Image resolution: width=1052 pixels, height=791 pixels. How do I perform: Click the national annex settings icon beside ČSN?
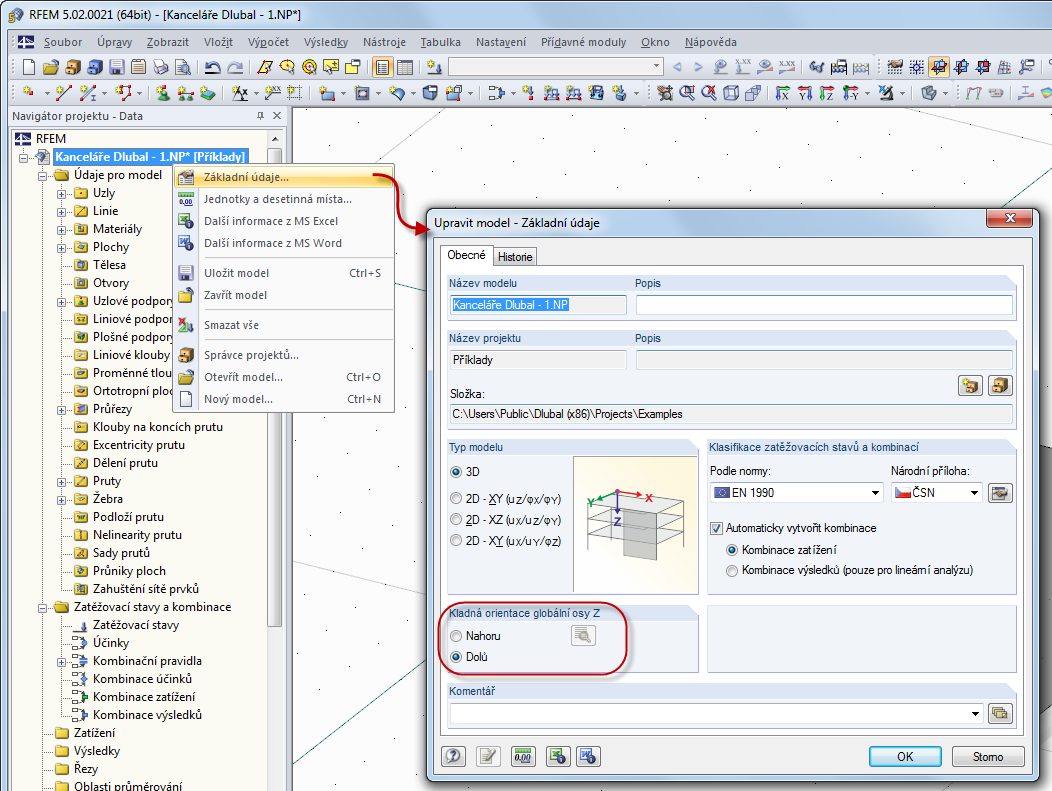[x=1000, y=493]
